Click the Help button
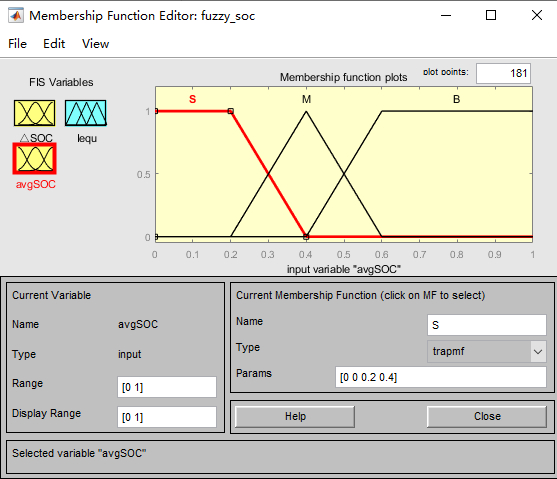This screenshot has width=557, height=479. pyautogui.click(x=295, y=416)
